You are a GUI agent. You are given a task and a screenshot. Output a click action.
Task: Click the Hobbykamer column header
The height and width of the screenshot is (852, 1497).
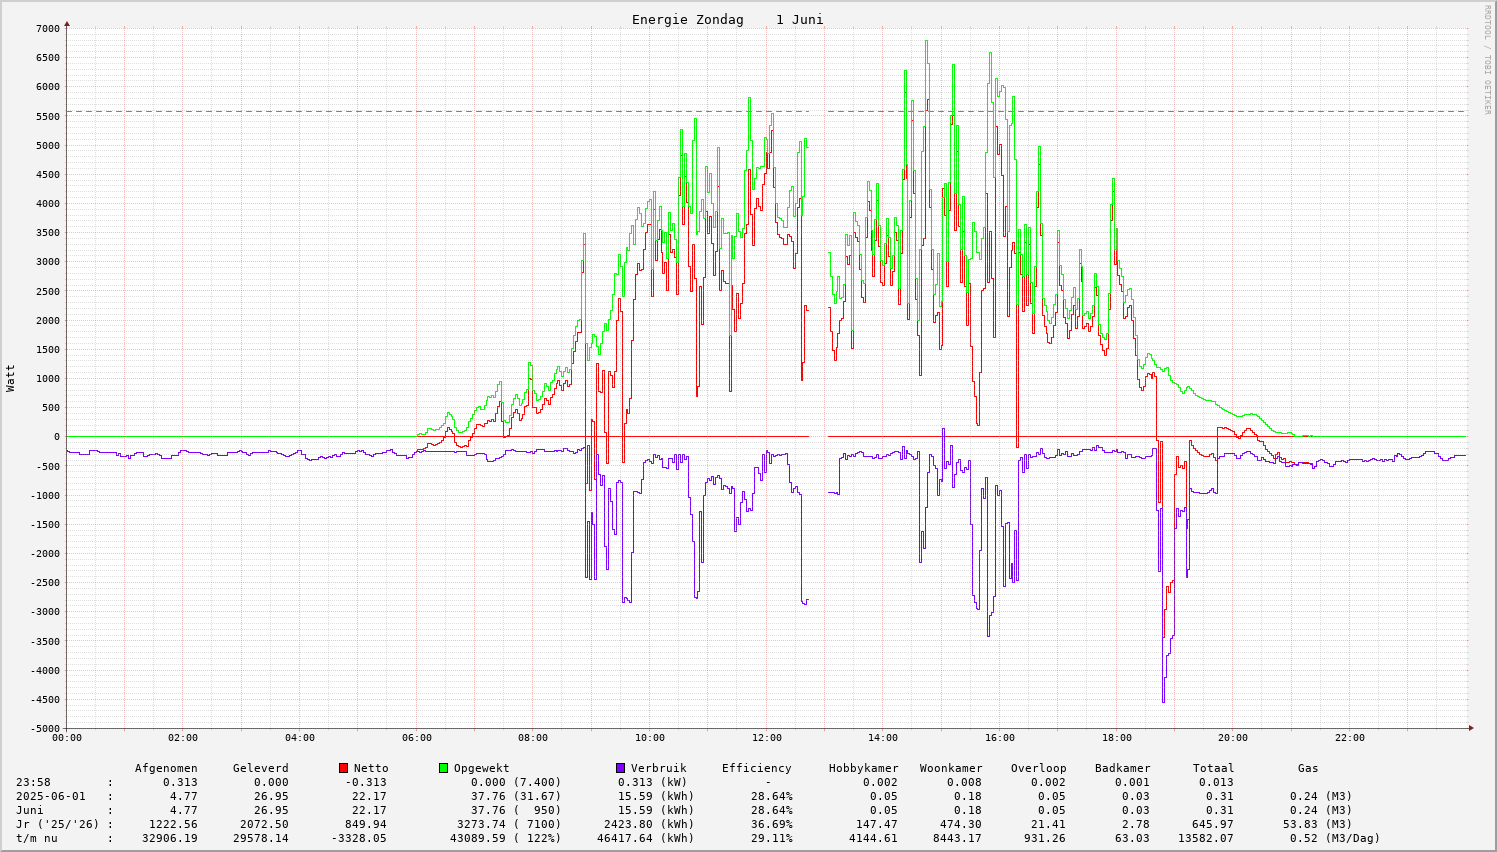point(863,768)
